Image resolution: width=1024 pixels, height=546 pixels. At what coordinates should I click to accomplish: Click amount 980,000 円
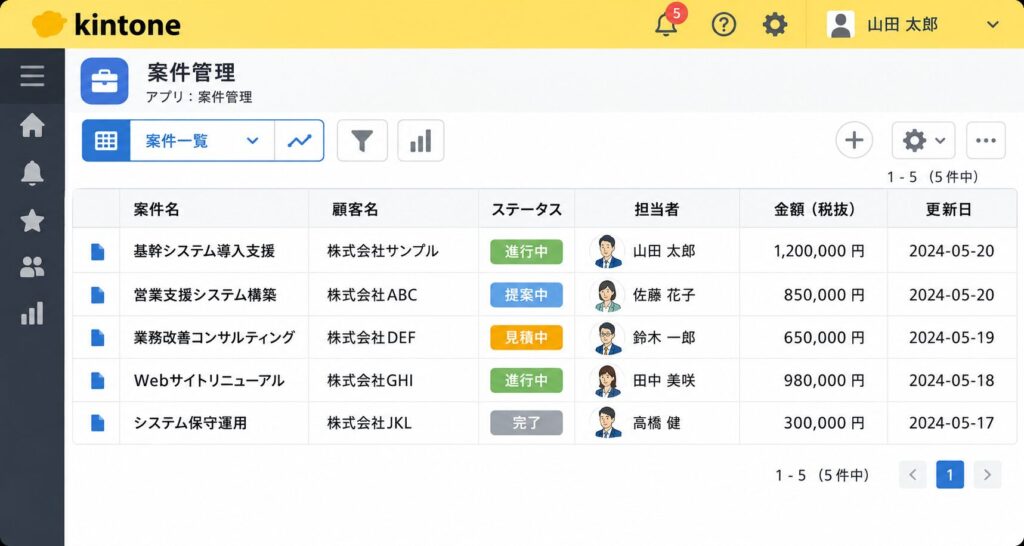tap(824, 381)
